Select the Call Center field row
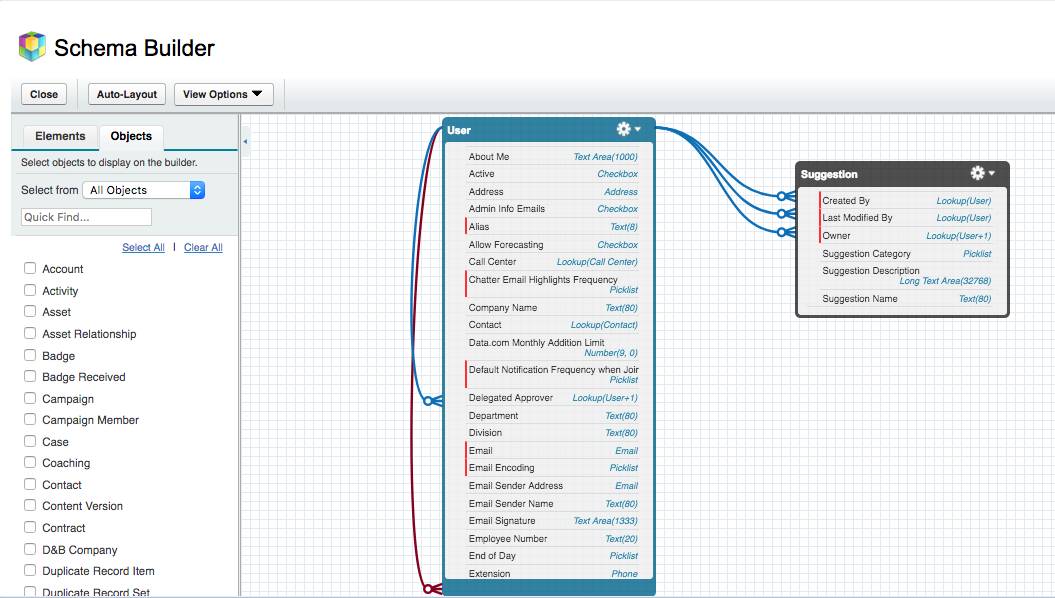 pos(552,262)
